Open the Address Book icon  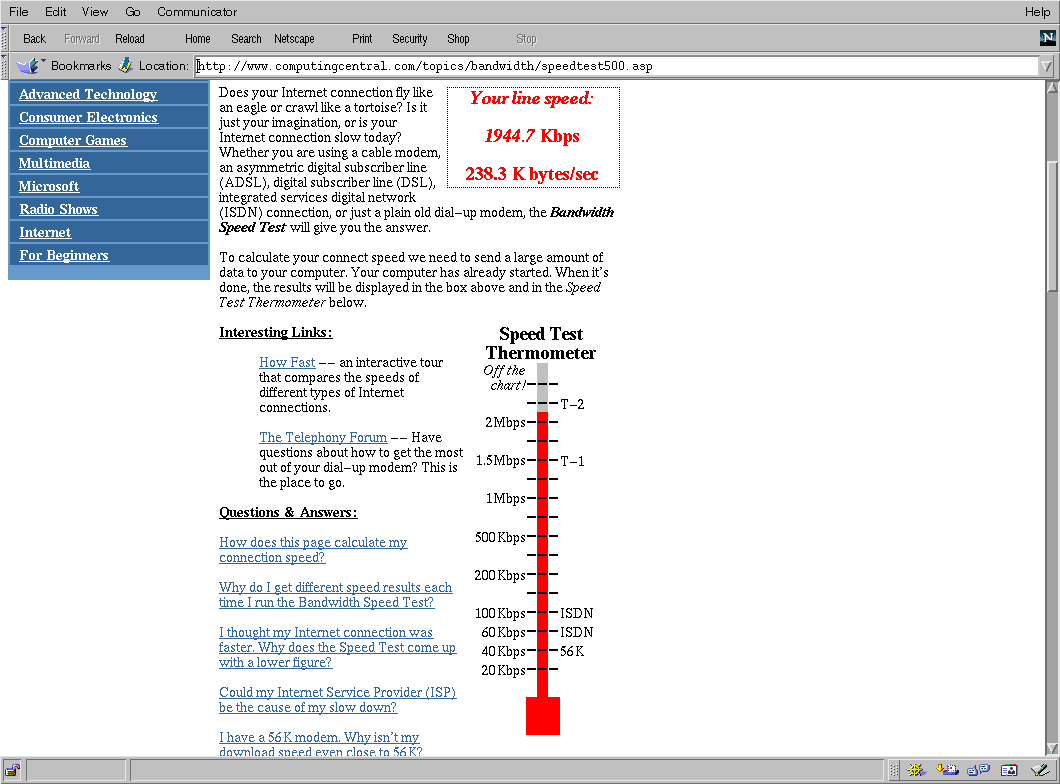pyautogui.click(x=1009, y=769)
